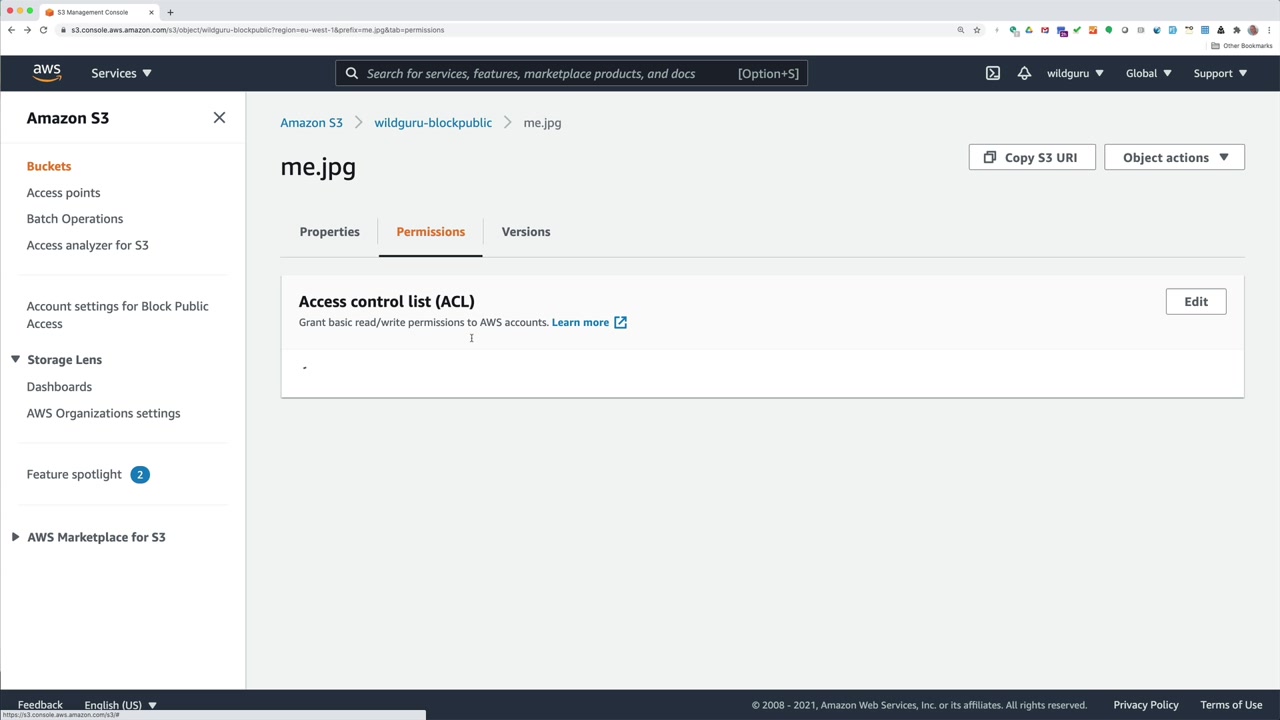Go to wildguru-blockpublic bucket breadcrumb
The height and width of the screenshot is (720, 1280).
(x=433, y=122)
